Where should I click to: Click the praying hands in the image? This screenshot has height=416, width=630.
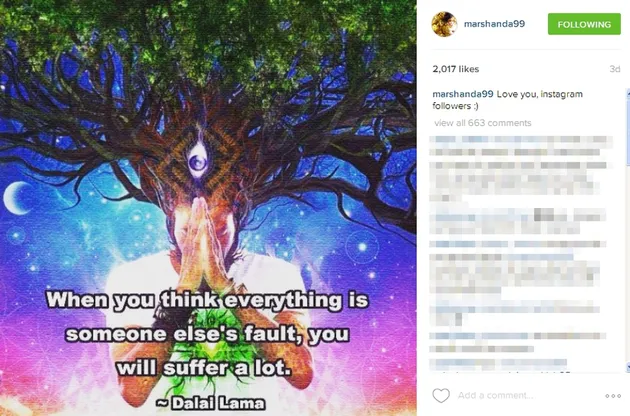[x=202, y=243]
